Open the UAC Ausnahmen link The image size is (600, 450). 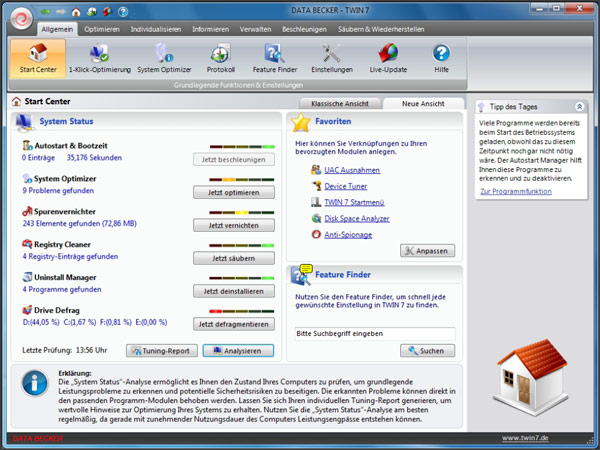click(352, 170)
